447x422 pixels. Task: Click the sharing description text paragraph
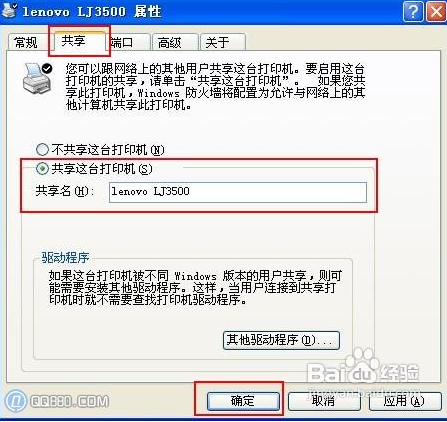(x=215, y=87)
